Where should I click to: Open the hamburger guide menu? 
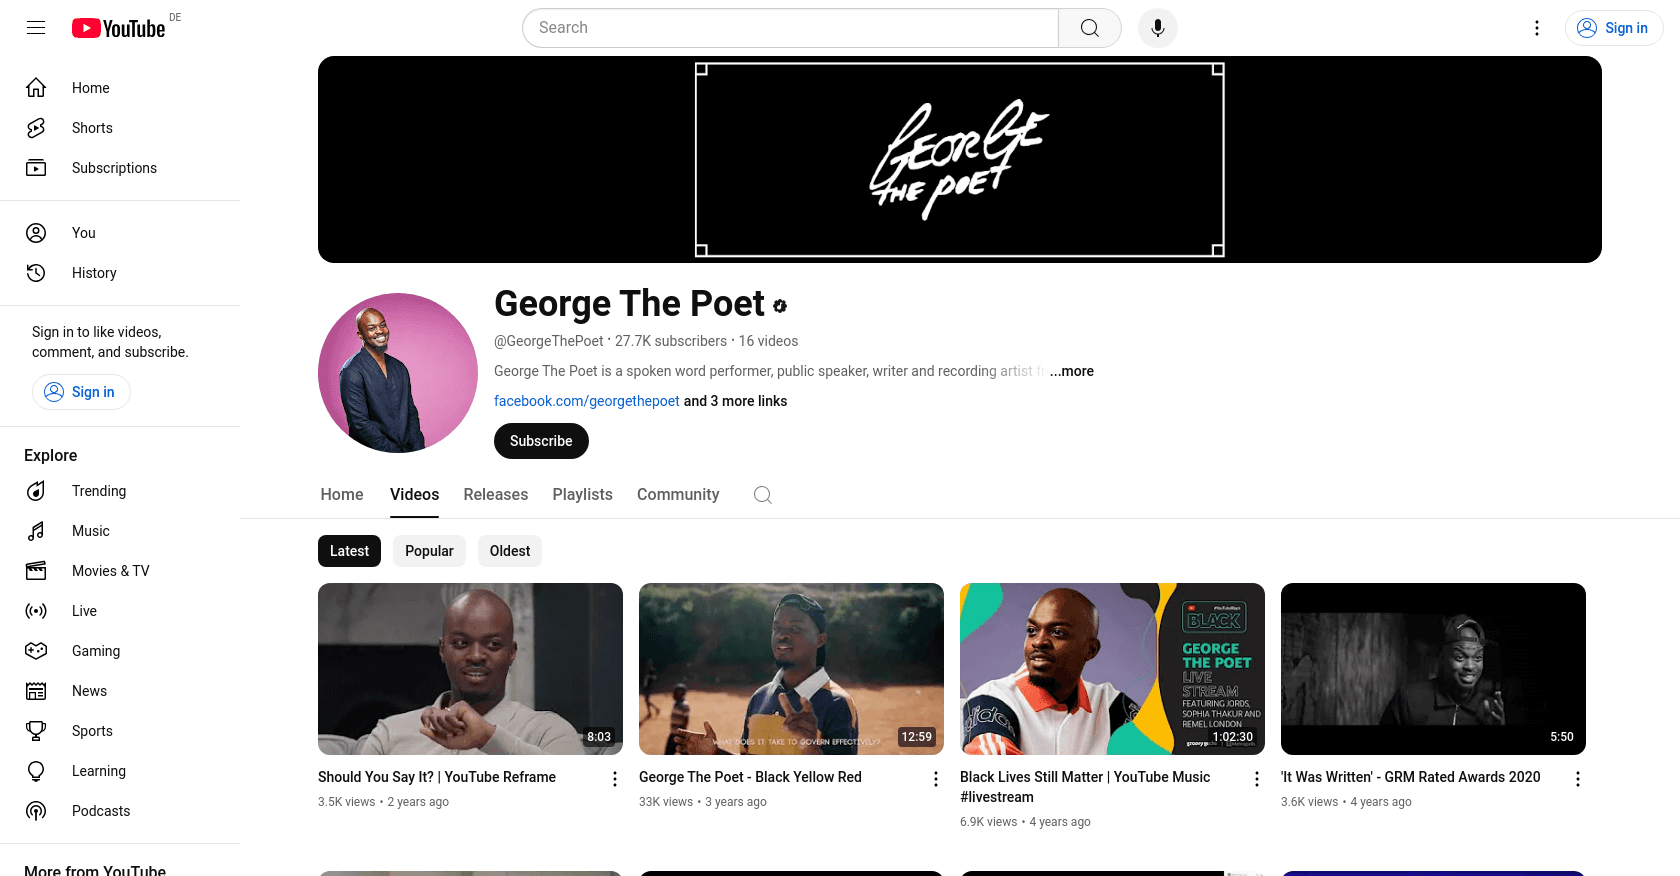(36, 28)
